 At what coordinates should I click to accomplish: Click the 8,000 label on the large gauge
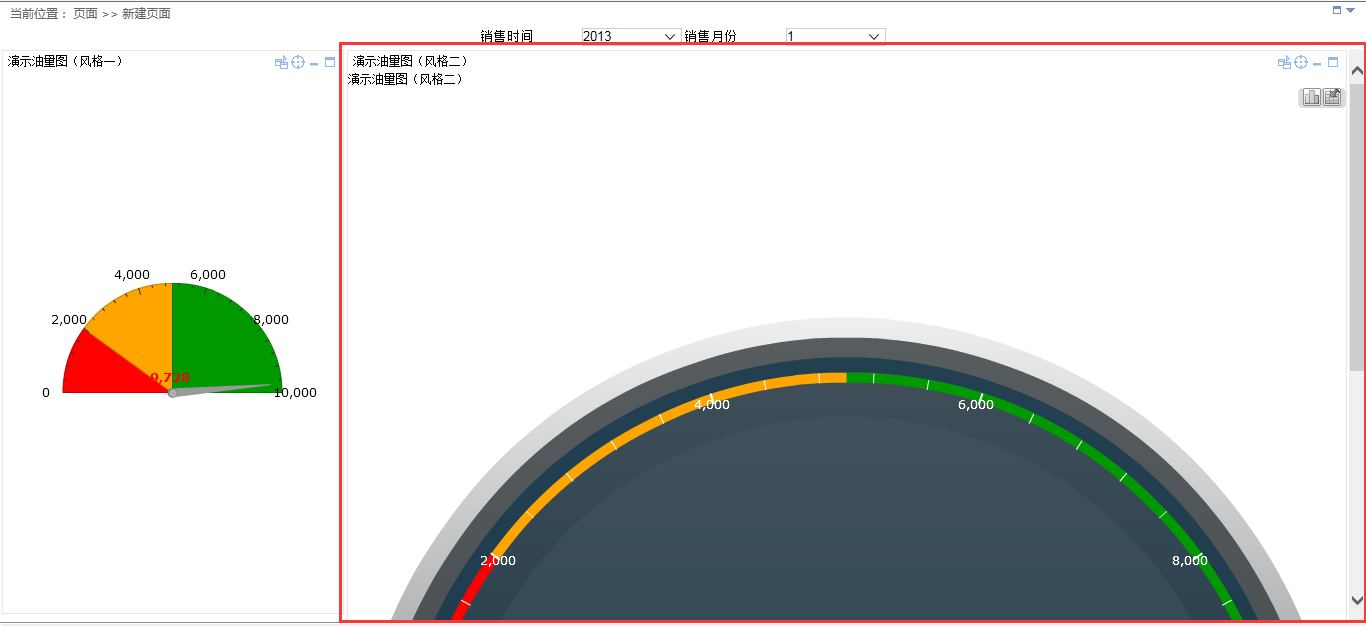(1190, 561)
